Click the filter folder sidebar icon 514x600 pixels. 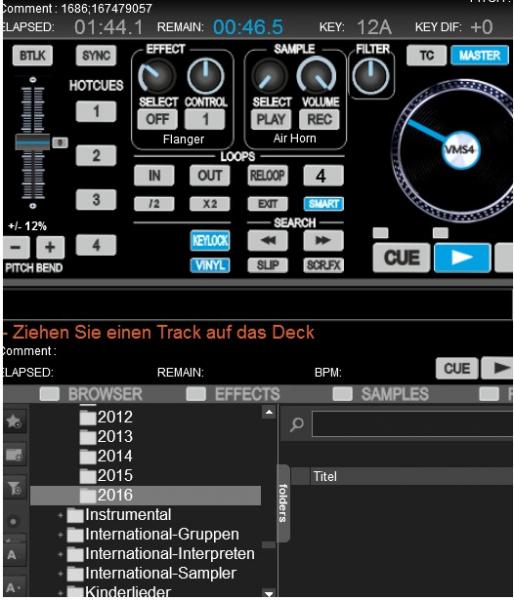coord(15,488)
